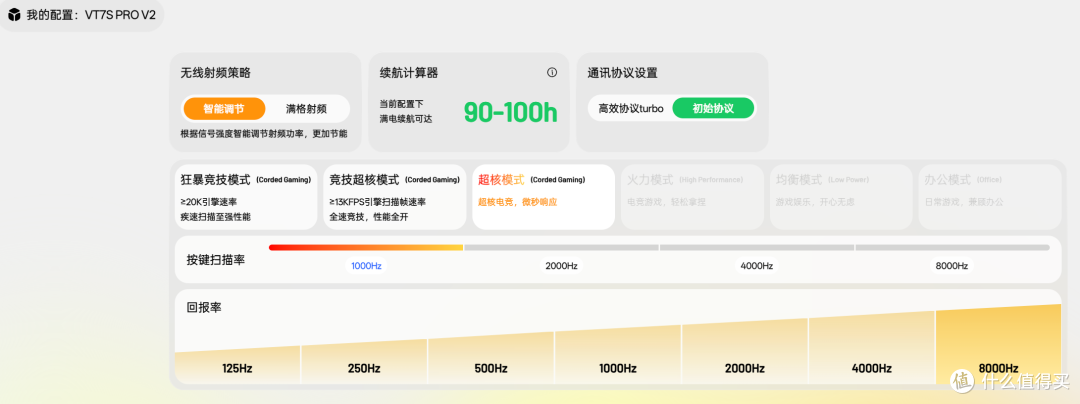This screenshot has height=404, width=1080.
Task: Click the 90-100h battery life value
Action: point(510,112)
